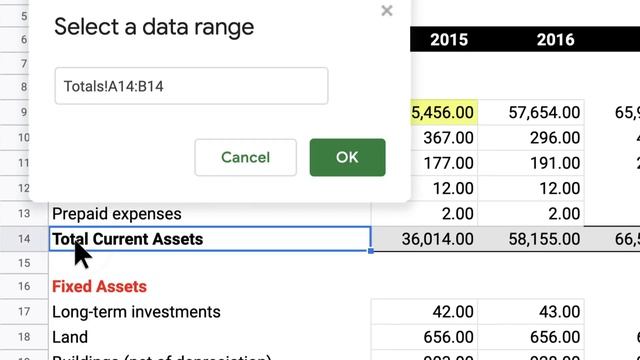Select the highlighted 5,456.00 cell

click(444, 112)
